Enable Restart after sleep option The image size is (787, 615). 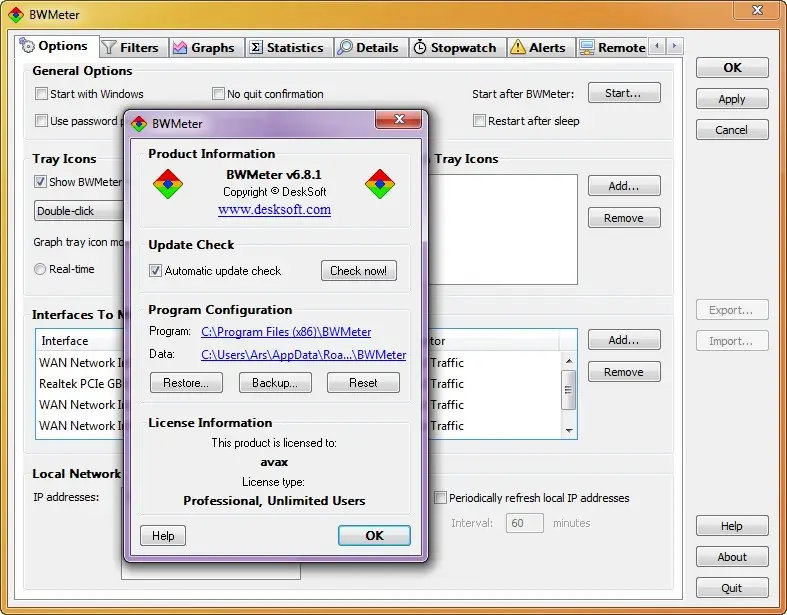coord(479,121)
